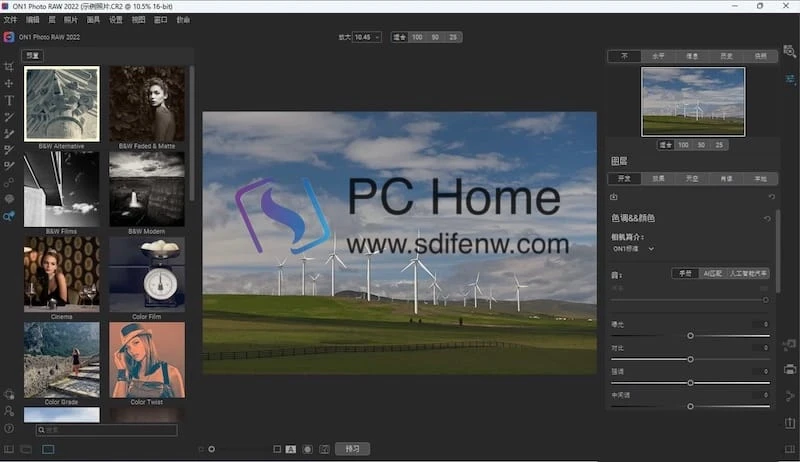Viewport: 800px width, 462px height.
Task: Choose the Cinema preset thumbnail
Action: coord(62,274)
